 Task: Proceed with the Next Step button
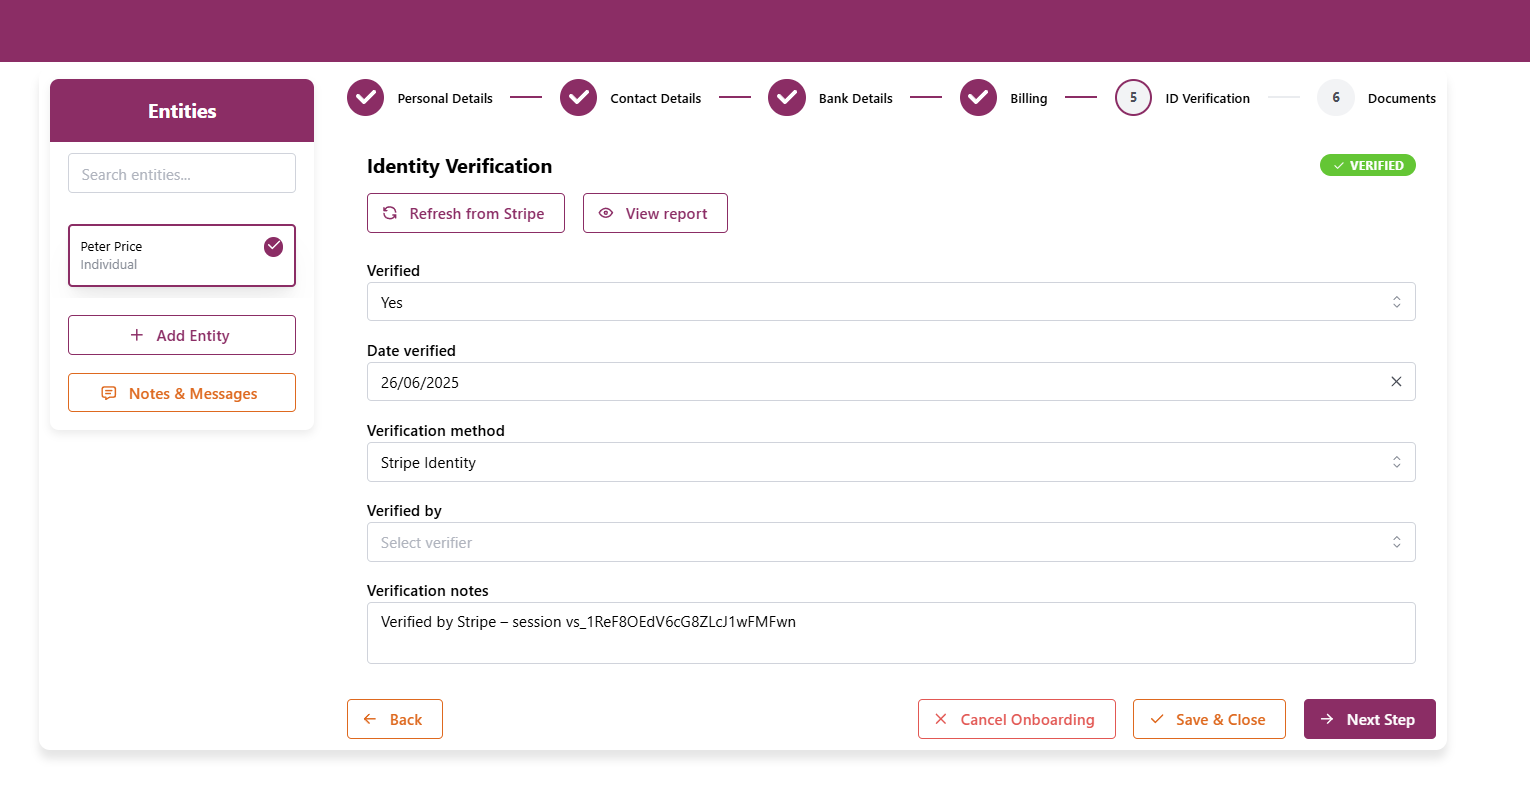(1369, 720)
